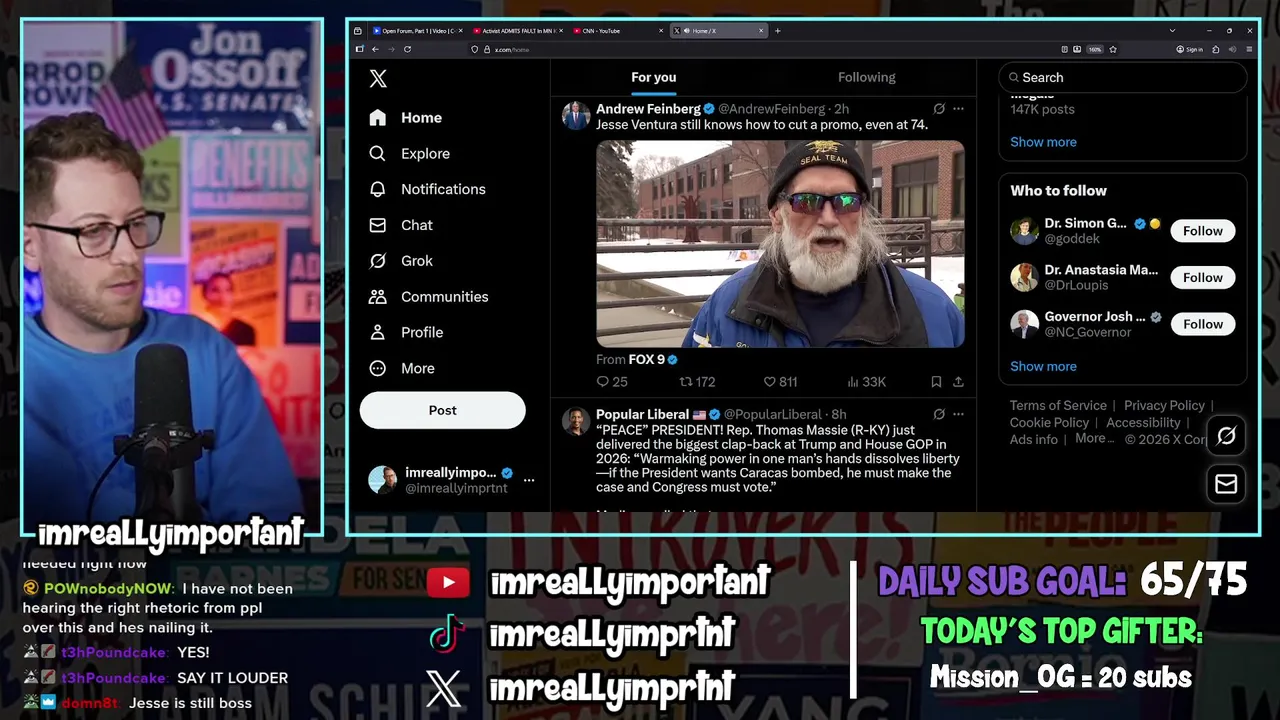
Task: Open more options on Andrew Feinberg's post
Action: tap(958, 108)
